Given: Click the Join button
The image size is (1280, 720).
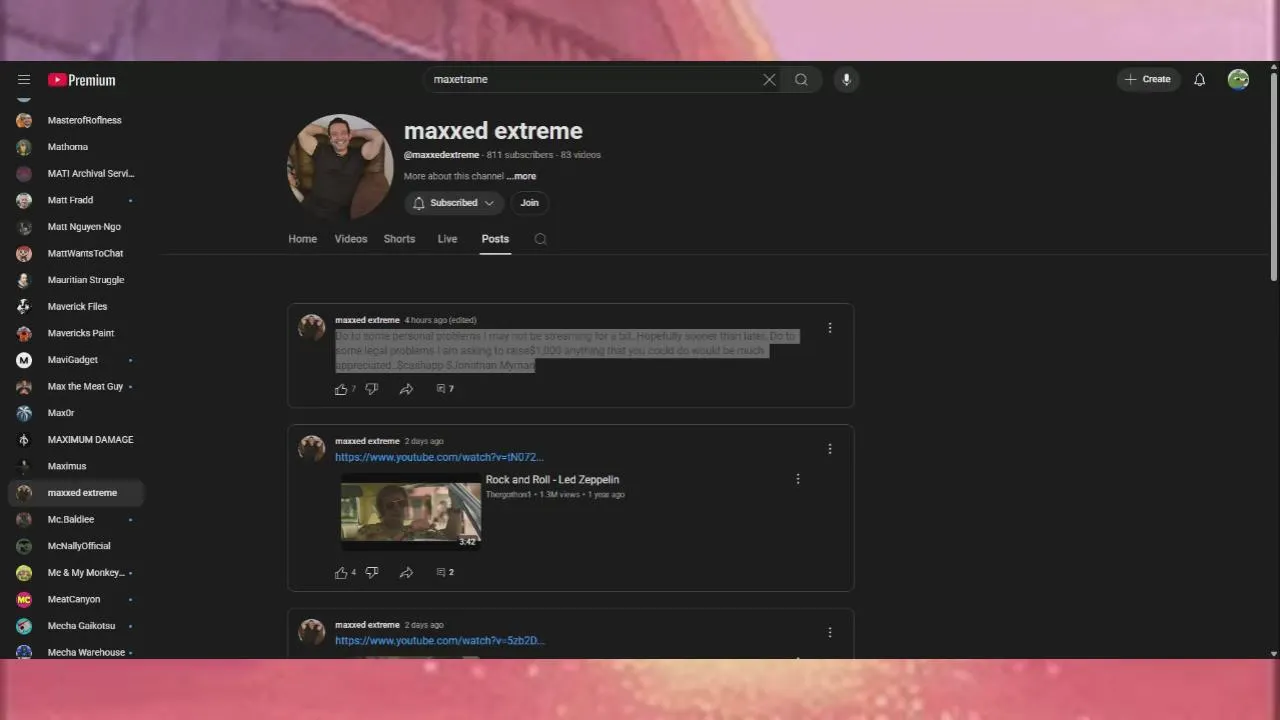Looking at the screenshot, I should pos(529,203).
